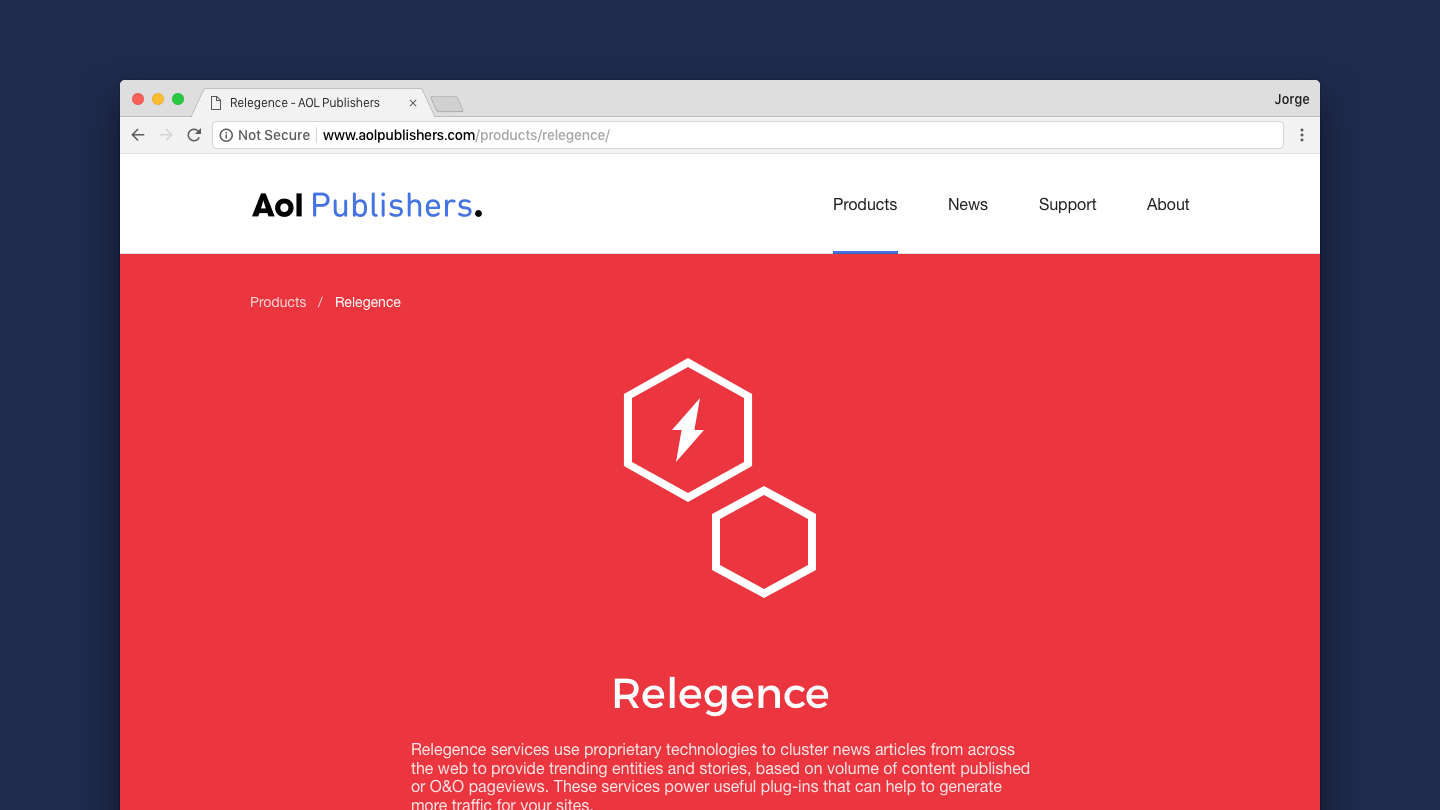Open the Not Secure site info icon

(x=226, y=135)
